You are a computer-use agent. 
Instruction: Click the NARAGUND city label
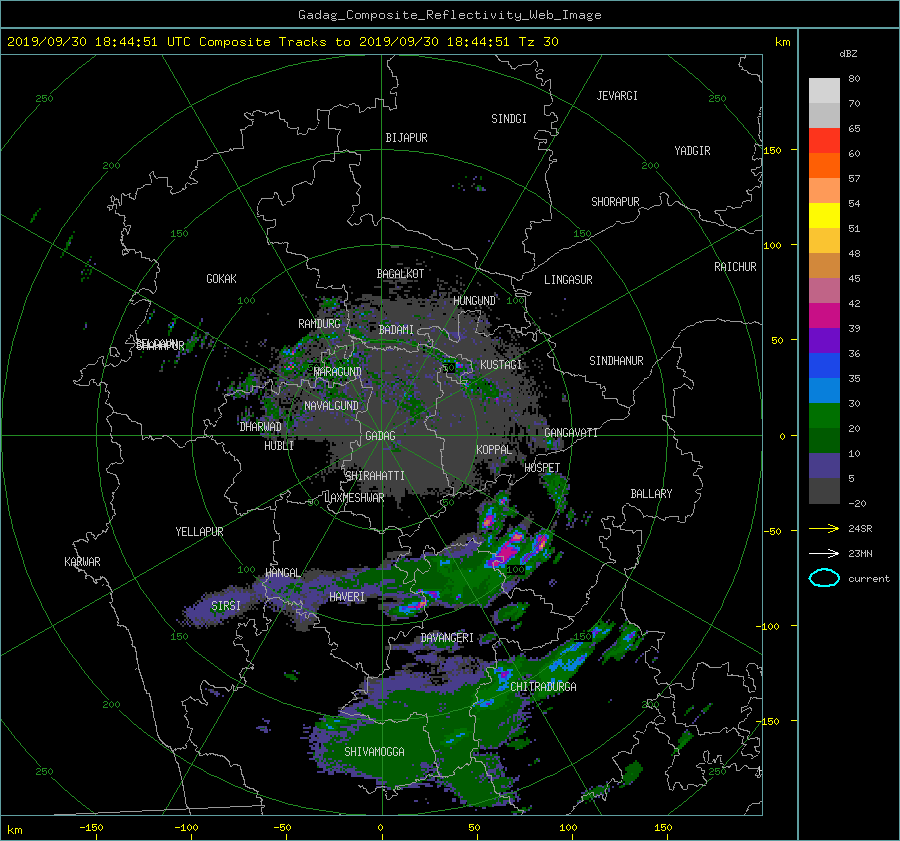pos(338,371)
